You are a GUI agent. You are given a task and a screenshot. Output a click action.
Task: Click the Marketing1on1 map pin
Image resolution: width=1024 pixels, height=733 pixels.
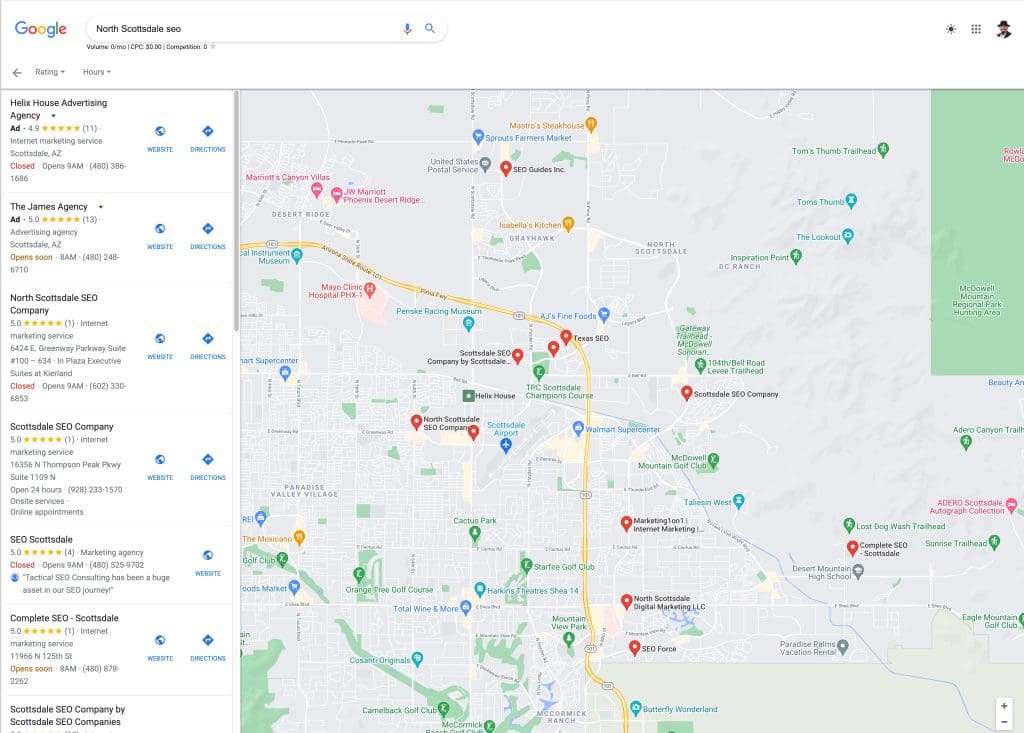(626, 523)
